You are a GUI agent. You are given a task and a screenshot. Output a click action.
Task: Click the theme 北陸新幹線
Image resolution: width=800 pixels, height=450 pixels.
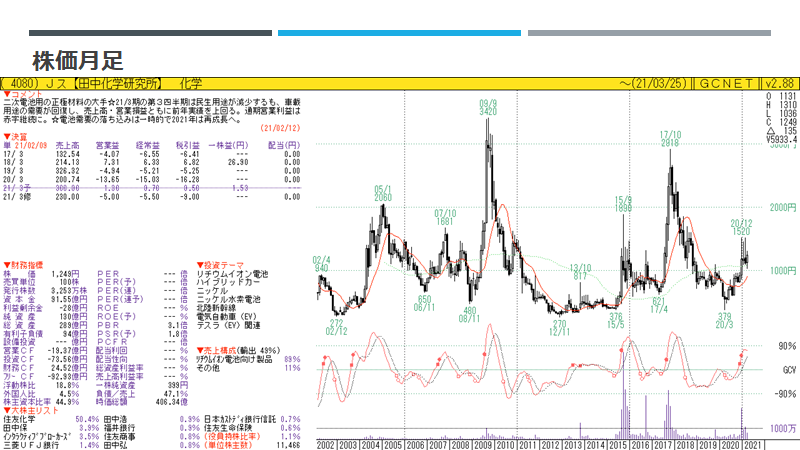coord(216,308)
